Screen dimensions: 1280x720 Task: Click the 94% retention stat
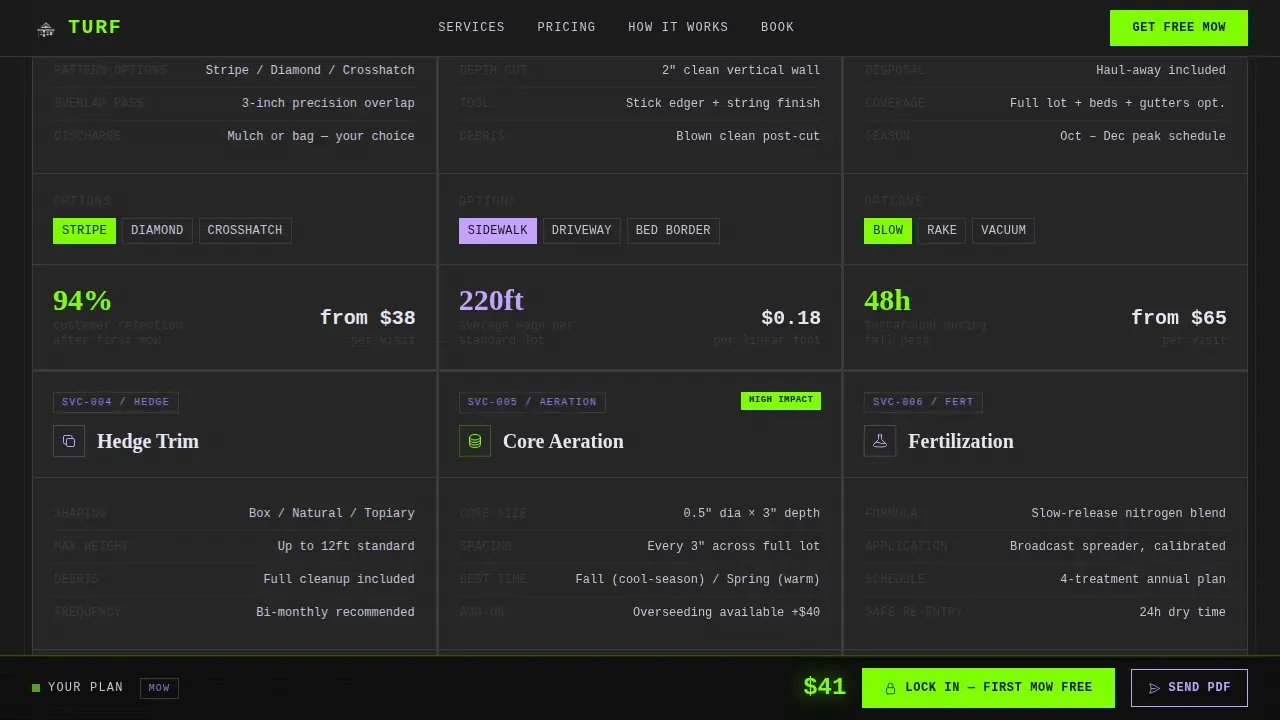click(82, 300)
